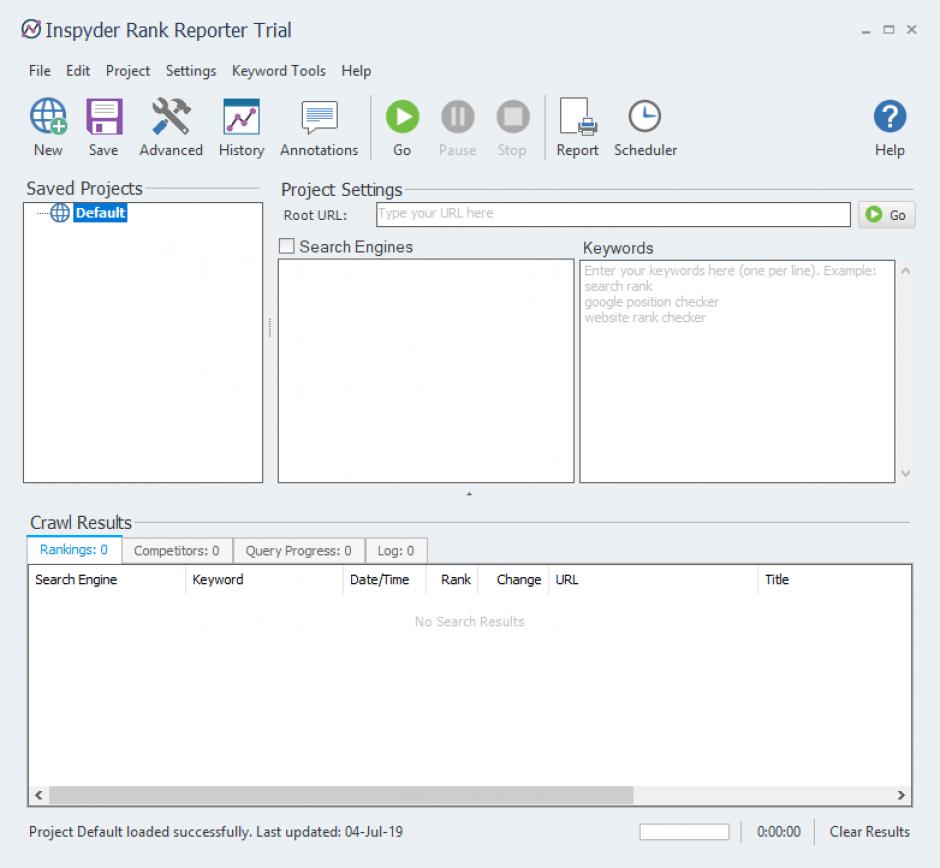The height and width of the screenshot is (868, 940).
Task: Click the Stop toolbar button
Action: [513, 127]
